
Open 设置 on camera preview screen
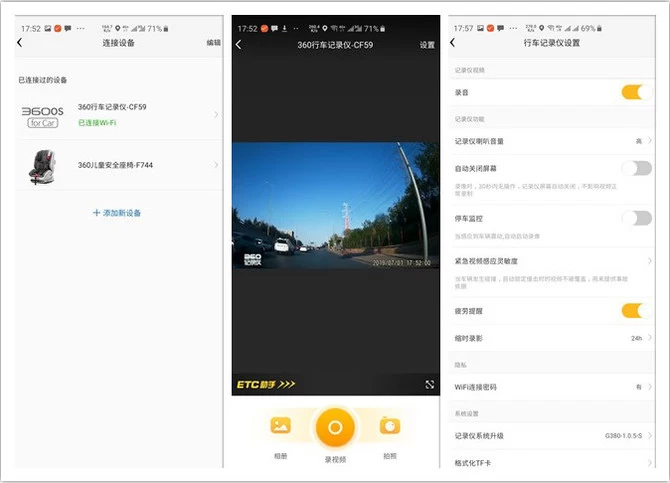click(x=427, y=45)
